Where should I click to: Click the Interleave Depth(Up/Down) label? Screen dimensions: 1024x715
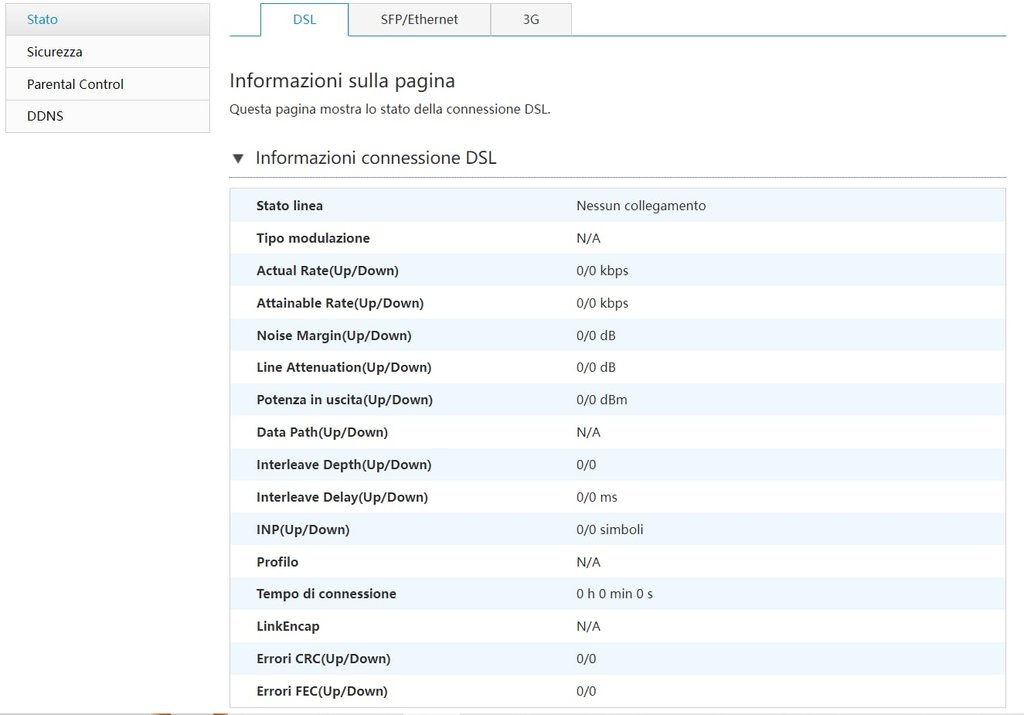[344, 465]
